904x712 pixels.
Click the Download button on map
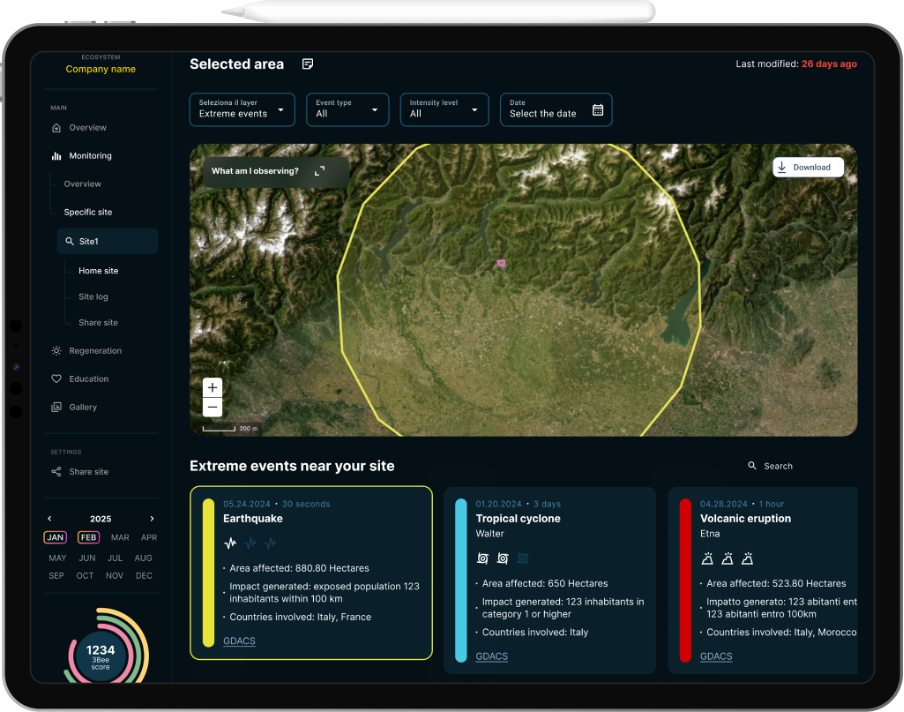808,167
